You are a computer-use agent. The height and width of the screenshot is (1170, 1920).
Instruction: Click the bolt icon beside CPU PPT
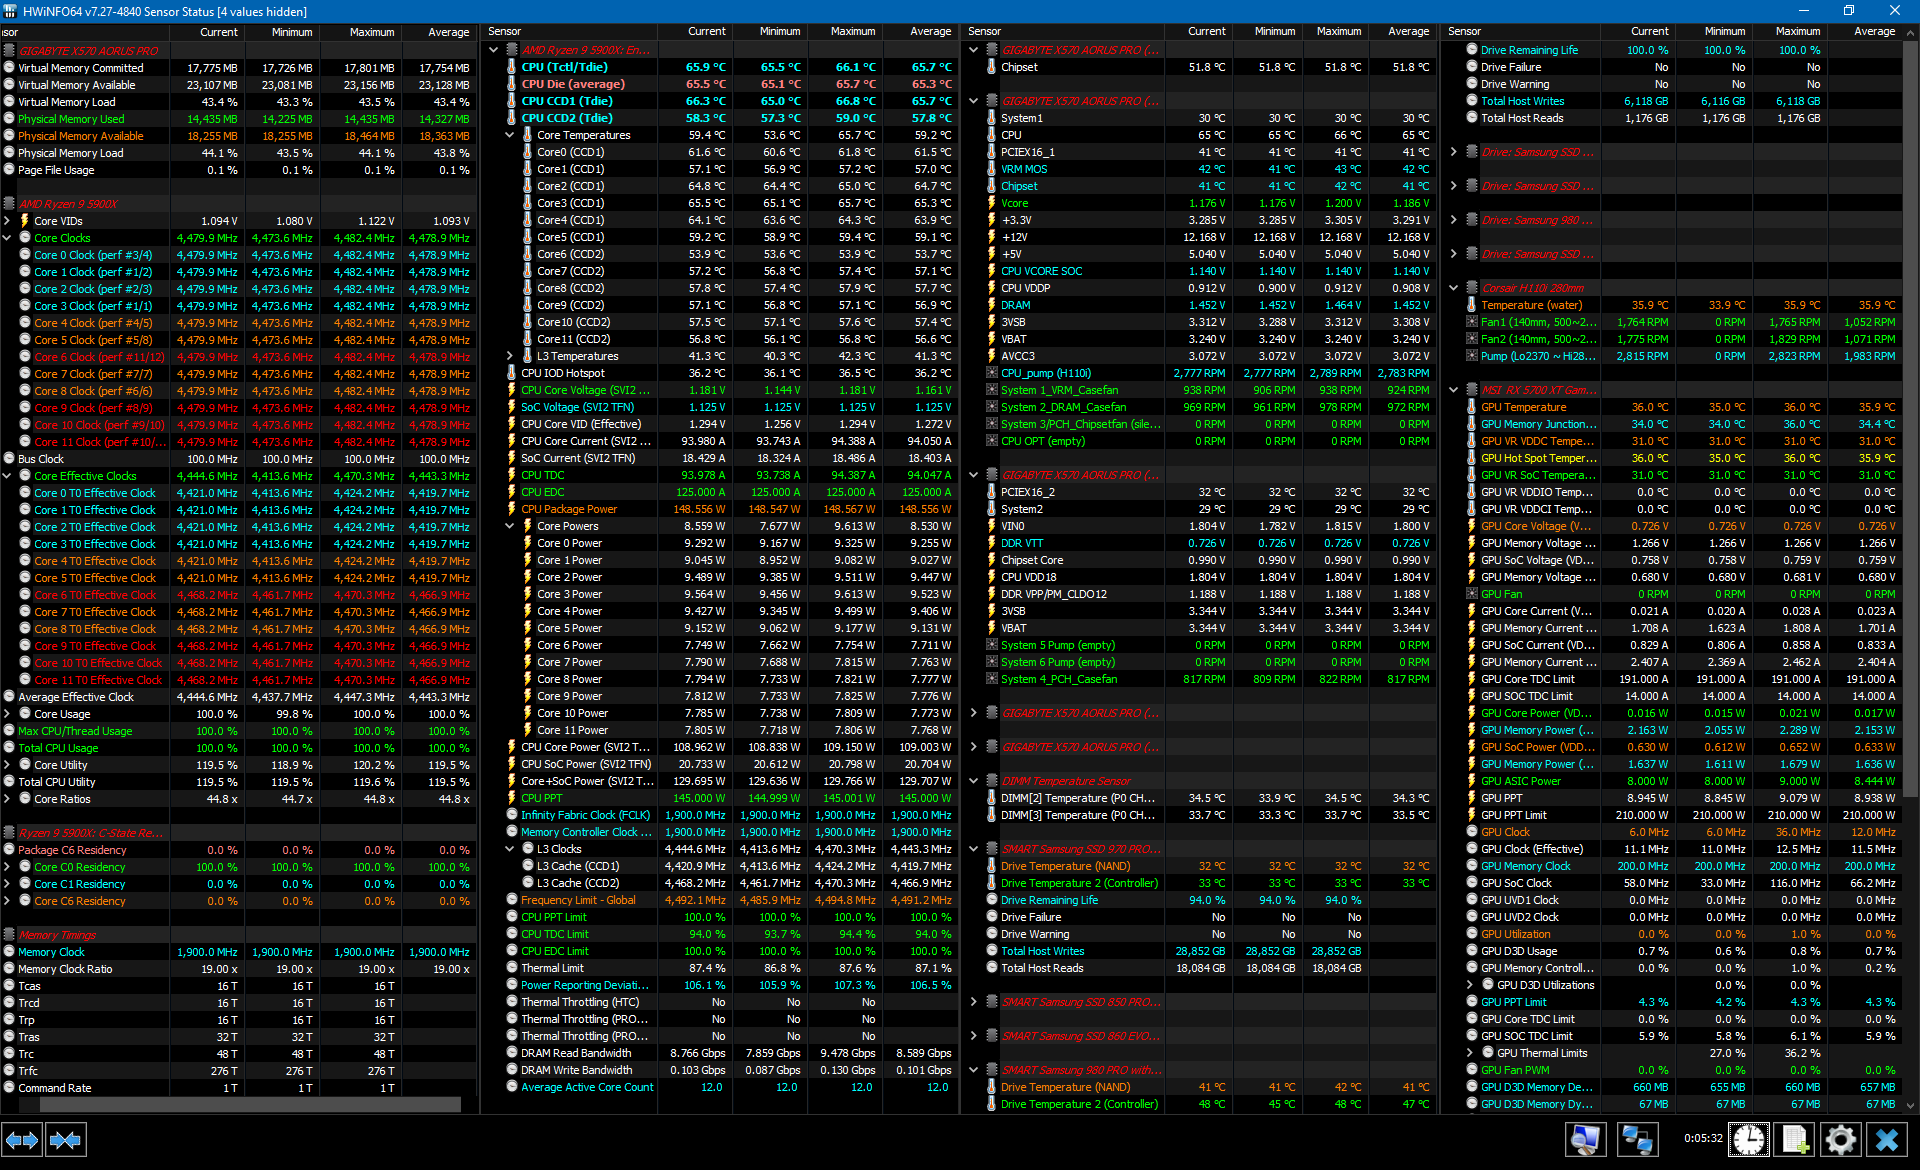pos(511,798)
